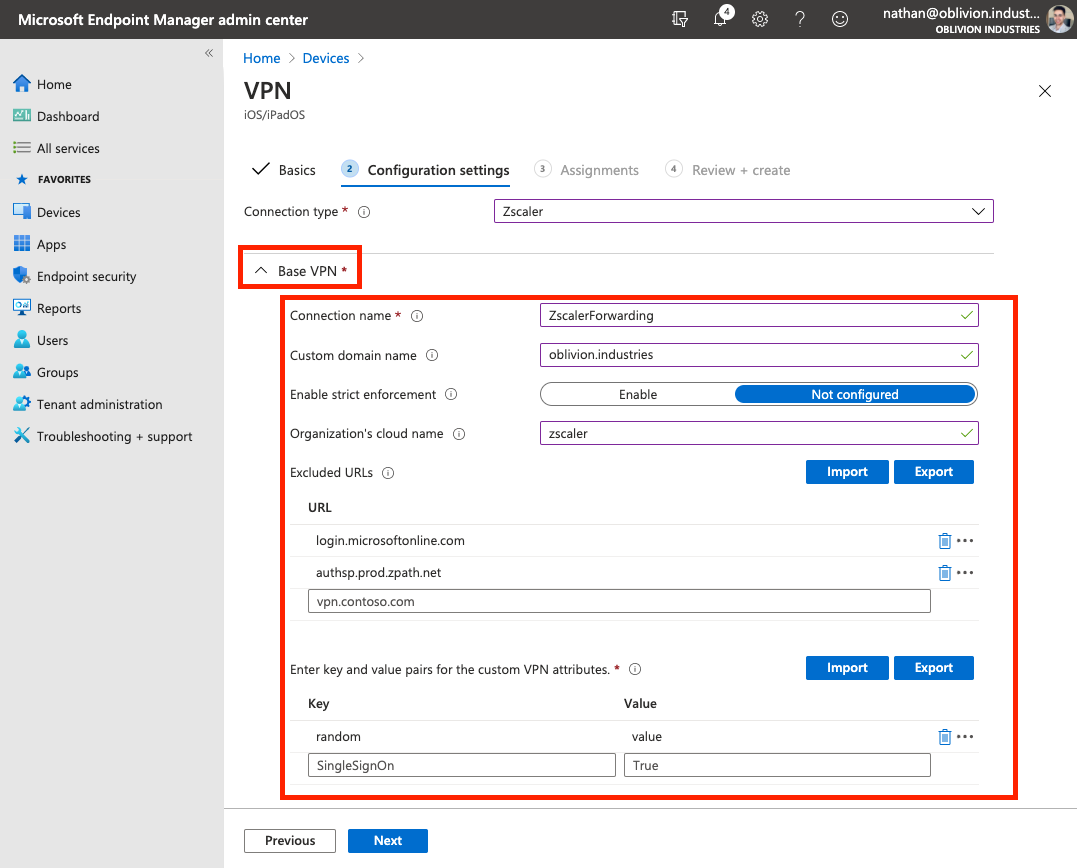Collapse the left navigation sidebar
Image resolution: width=1077 pixels, height=868 pixels.
point(209,53)
